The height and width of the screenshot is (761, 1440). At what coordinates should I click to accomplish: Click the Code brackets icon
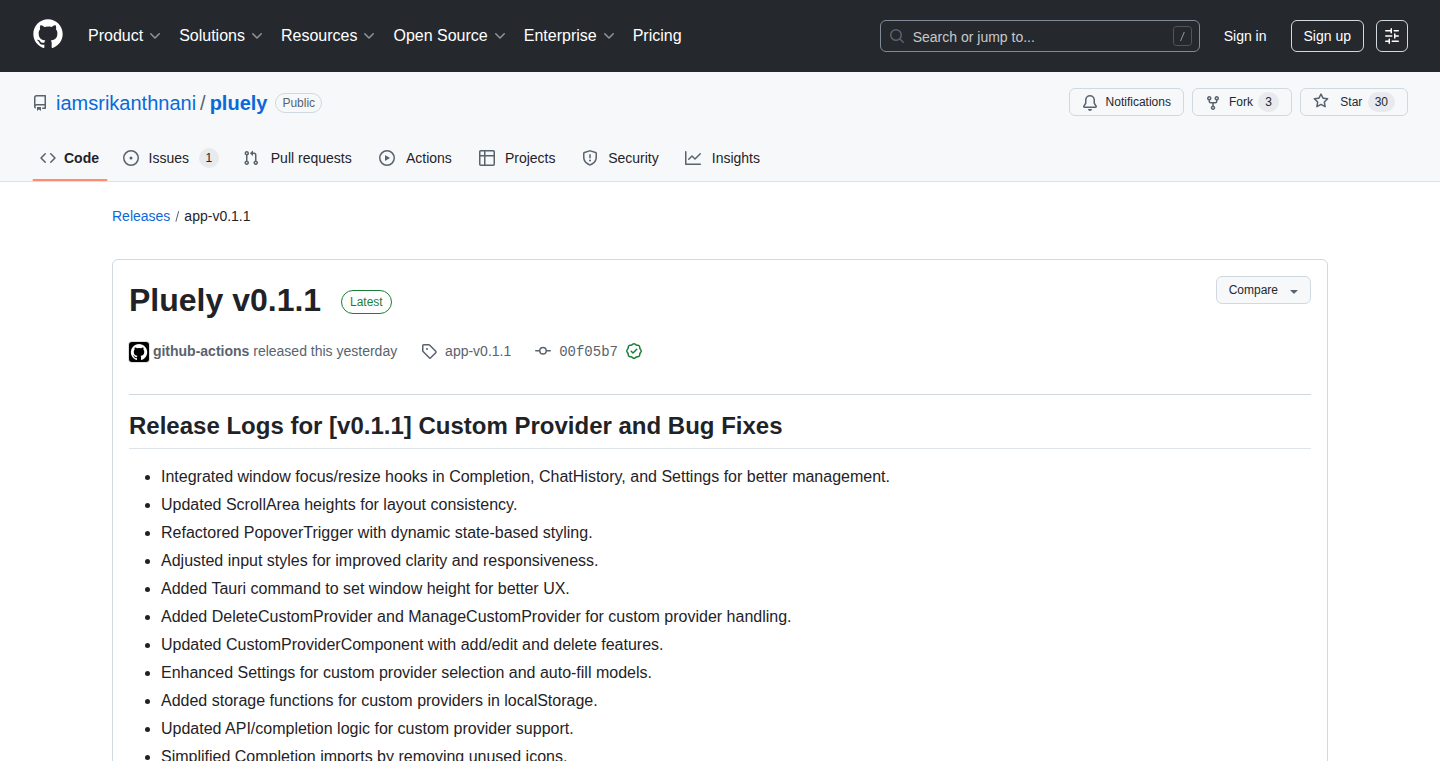click(x=48, y=158)
